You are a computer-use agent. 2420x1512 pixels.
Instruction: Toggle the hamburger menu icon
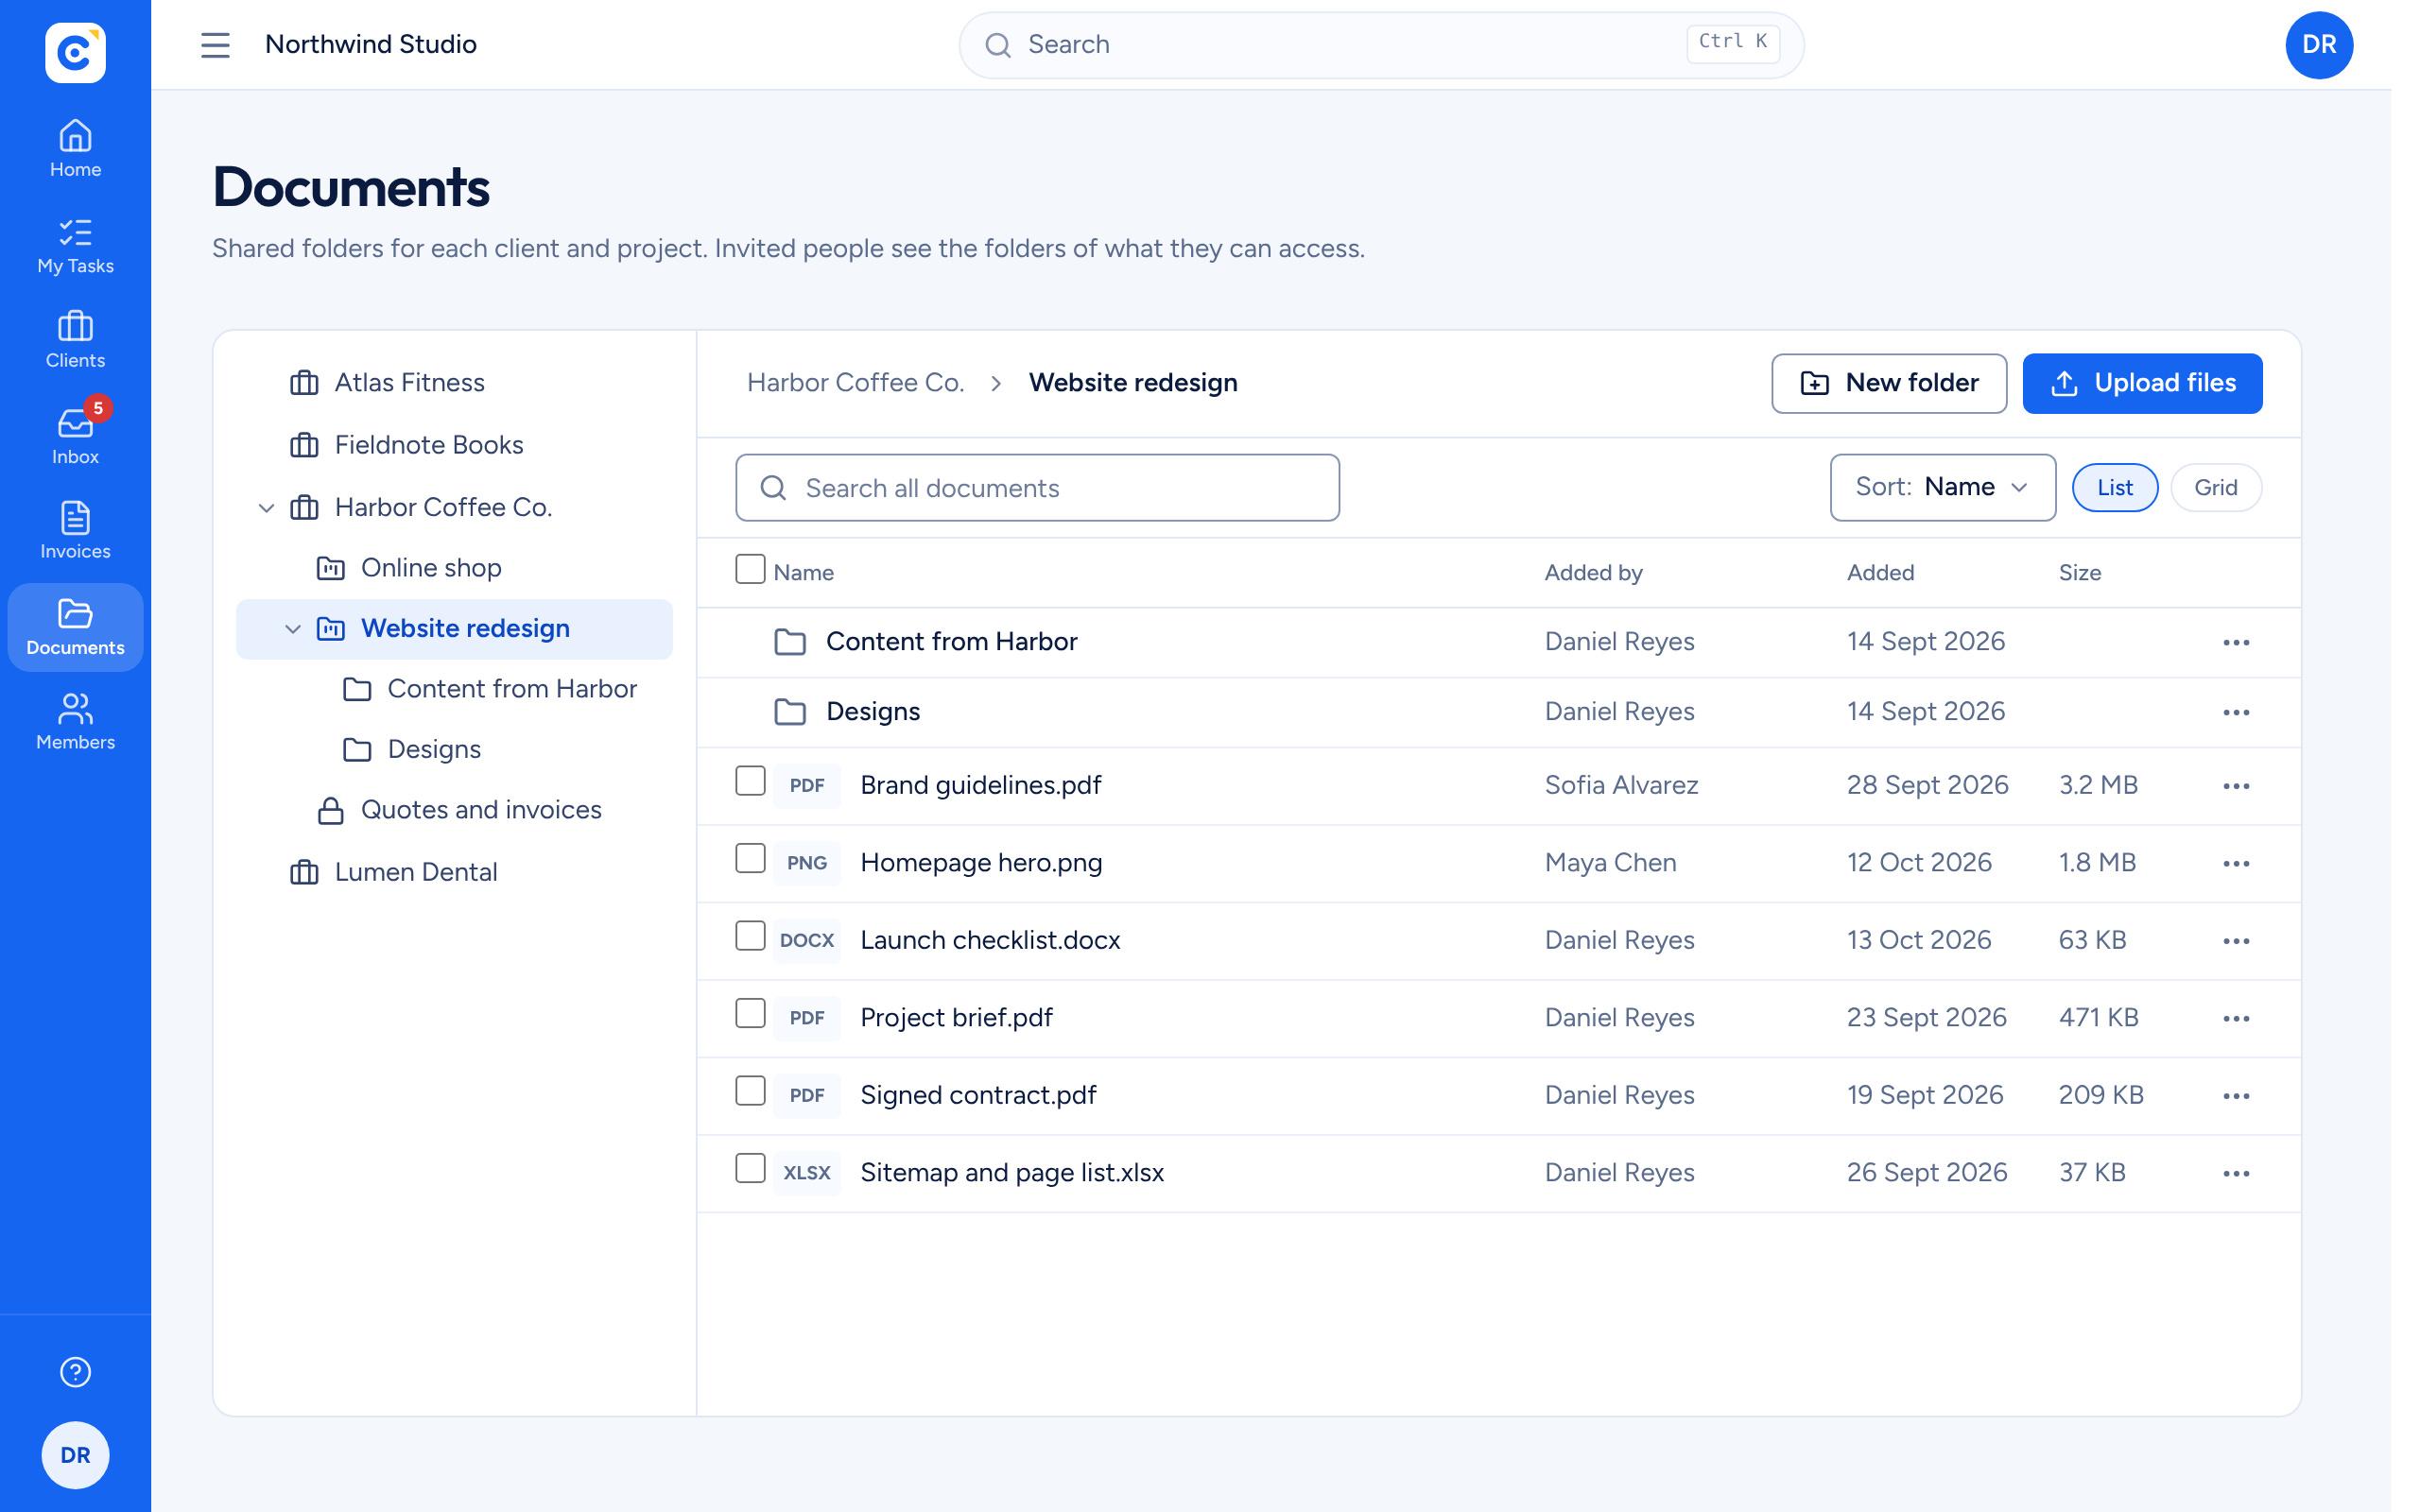coord(215,45)
